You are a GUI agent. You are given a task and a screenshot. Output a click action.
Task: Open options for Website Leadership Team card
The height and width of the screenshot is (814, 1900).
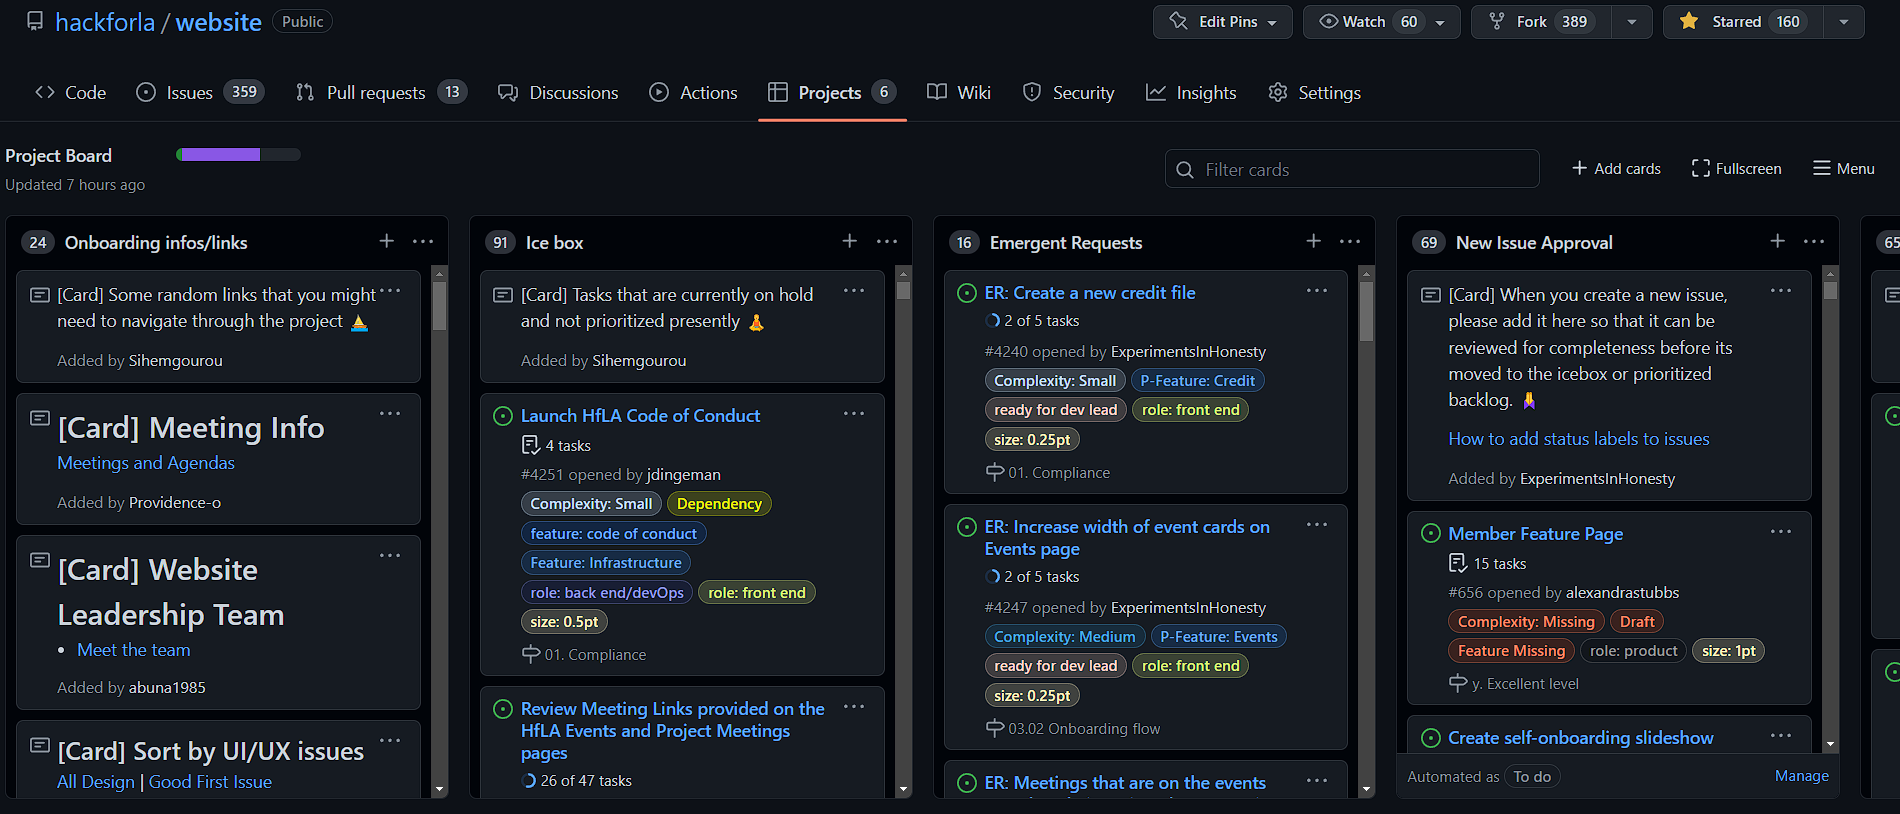pyautogui.click(x=390, y=555)
